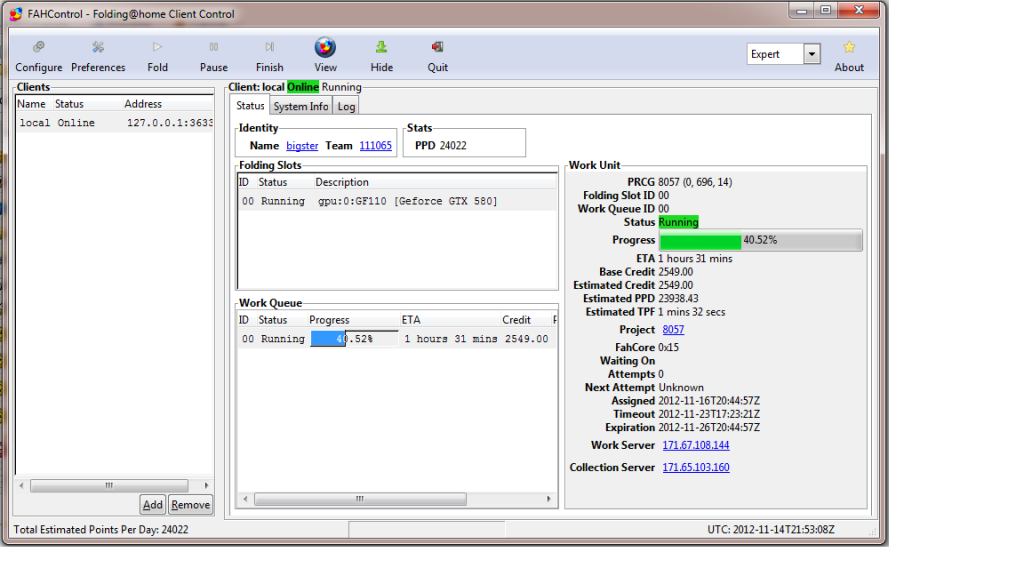The height and width of the screenshot is (576, 1024).
Task: Open the About star icon
Action: 849,48
